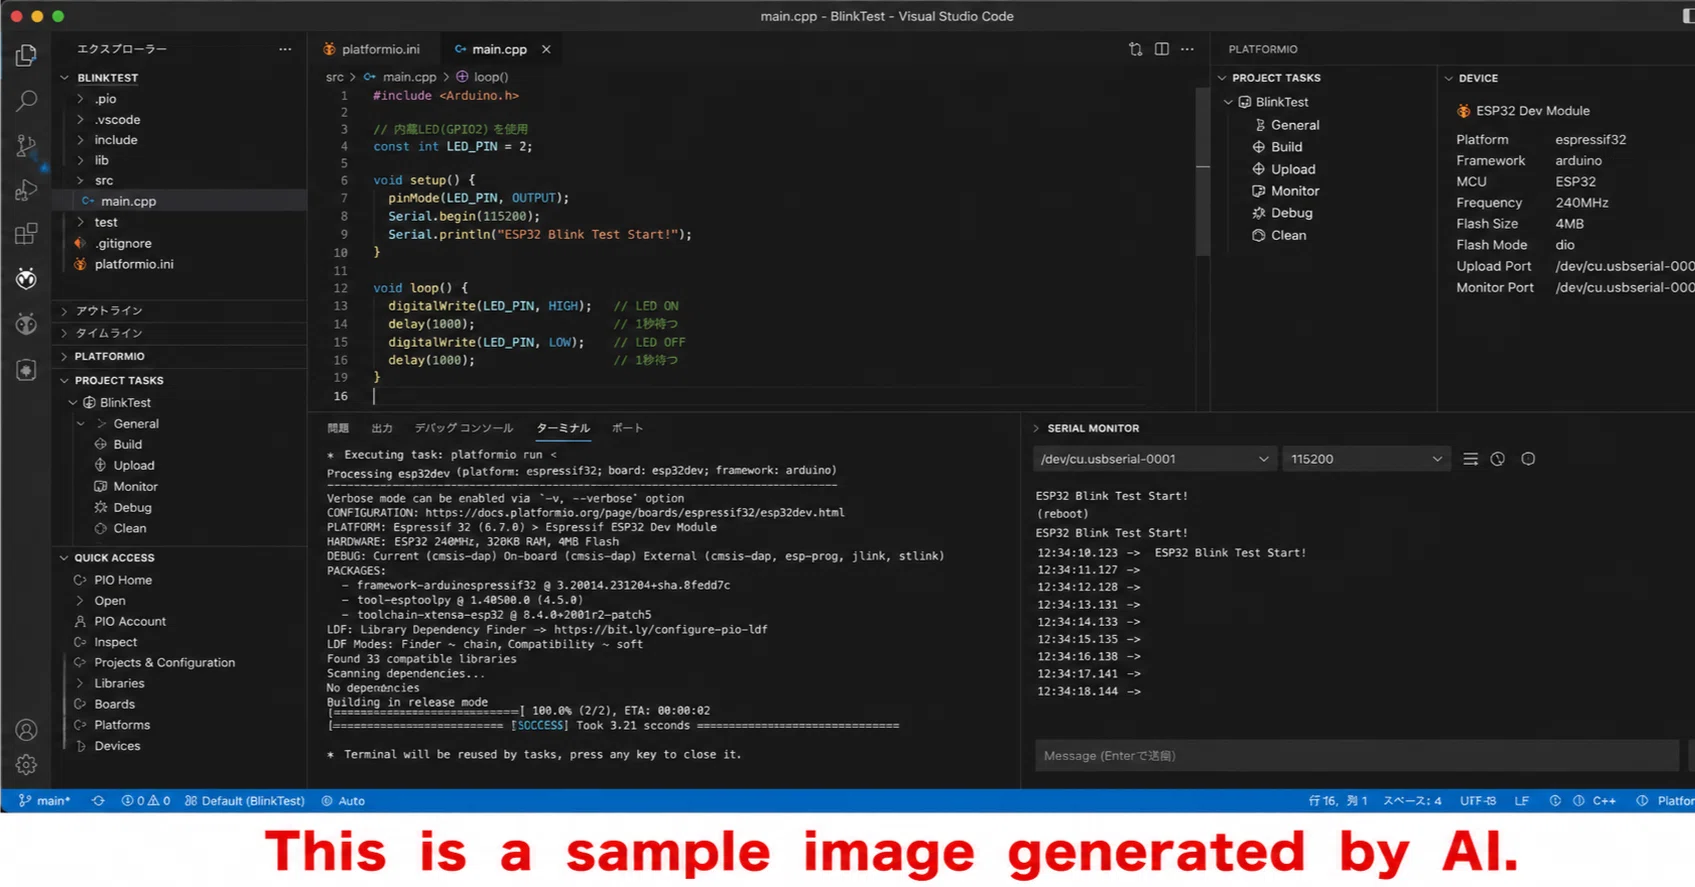Image resolution: width=1695 pixels, height=887 pixels.
Task: Switch to the 出力 panel tab
Action: 382,428
